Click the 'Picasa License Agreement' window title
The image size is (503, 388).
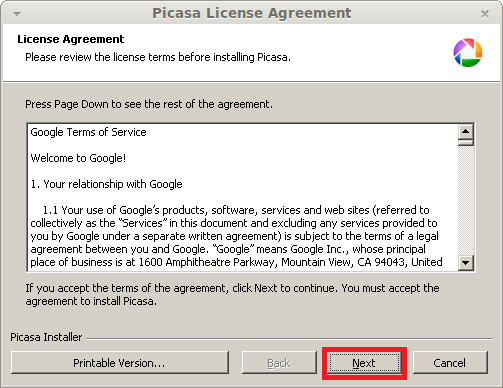coord(252,13)
